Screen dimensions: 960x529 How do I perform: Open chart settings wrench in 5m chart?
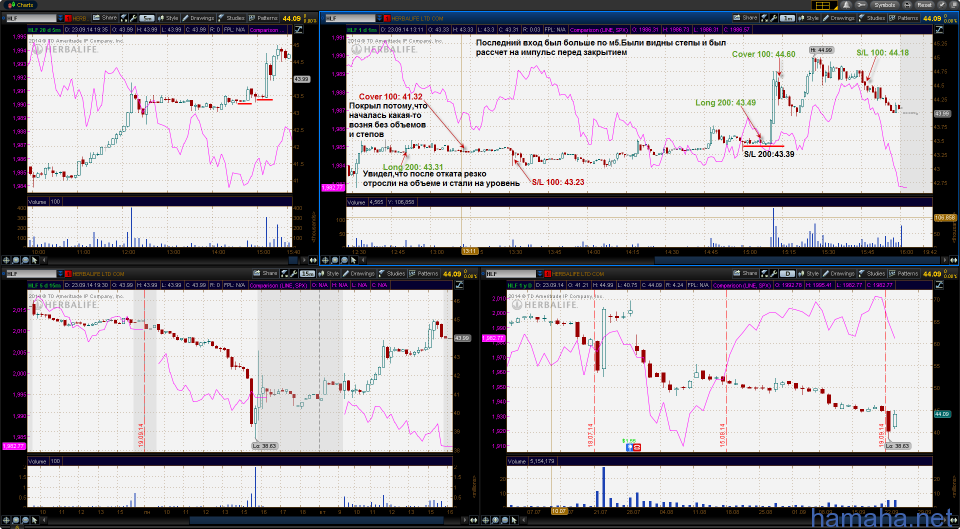(133, 18)
